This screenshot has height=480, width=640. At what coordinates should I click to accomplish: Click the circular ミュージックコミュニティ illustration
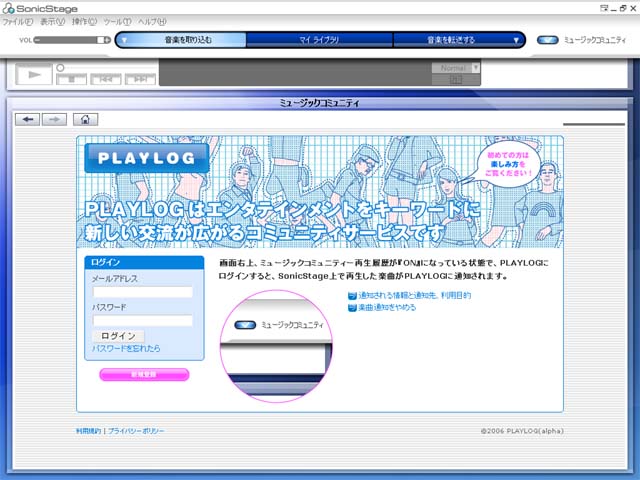[276, 346]
